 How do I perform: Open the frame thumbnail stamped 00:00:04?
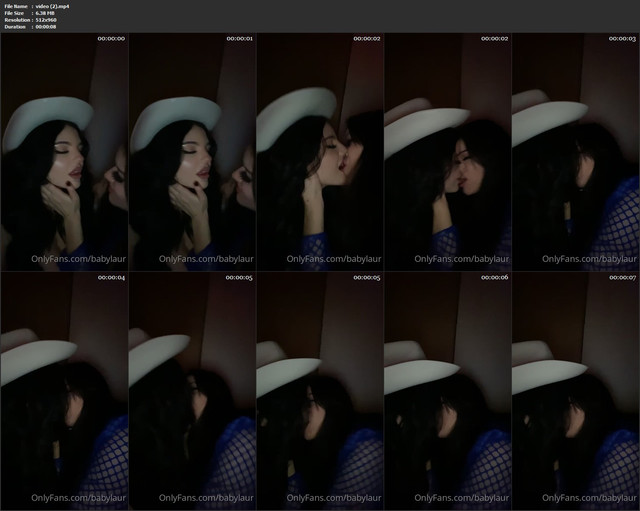click(64, 391)
